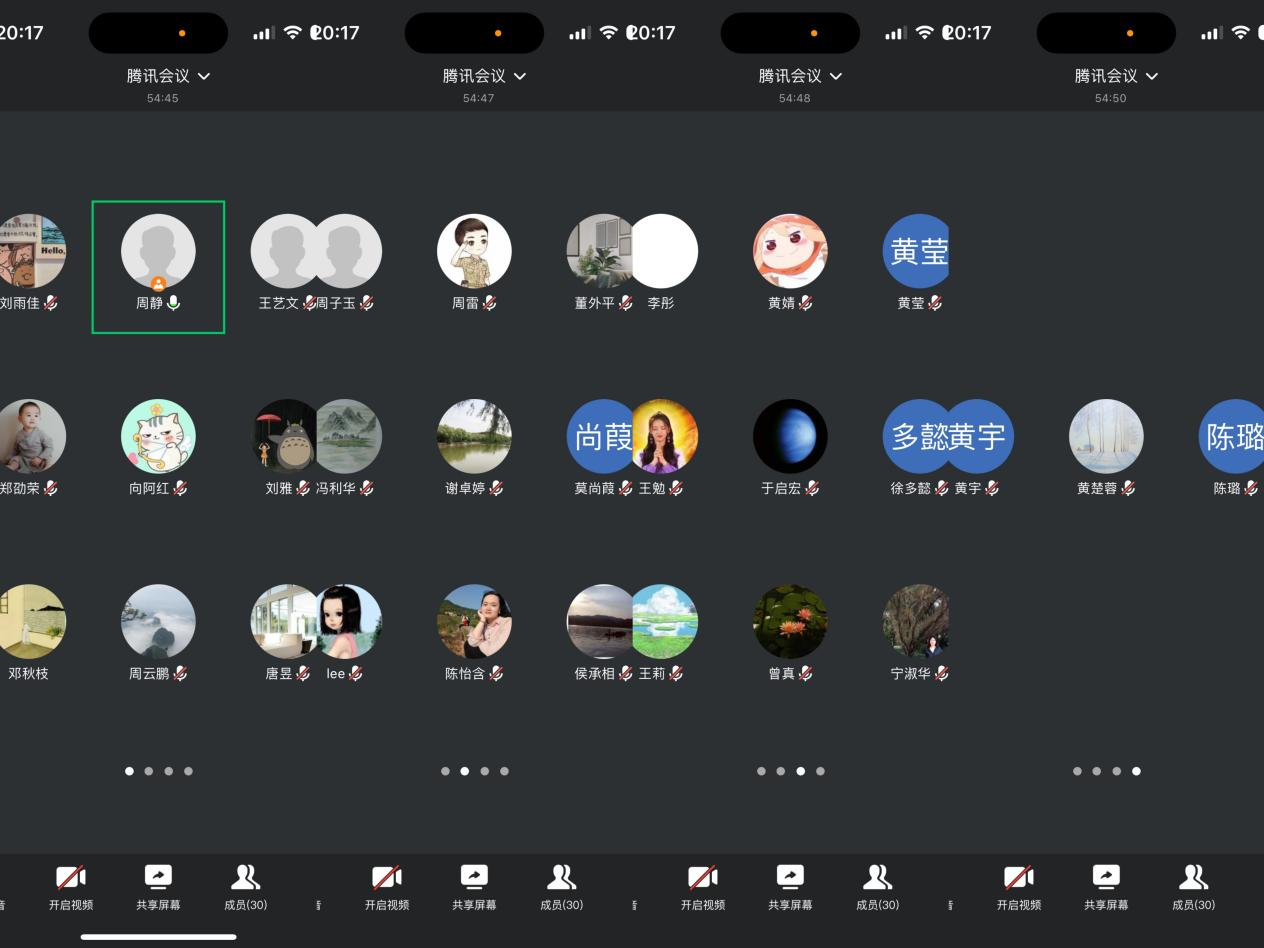Click 周静's green active microphone icon

point(174,303)
